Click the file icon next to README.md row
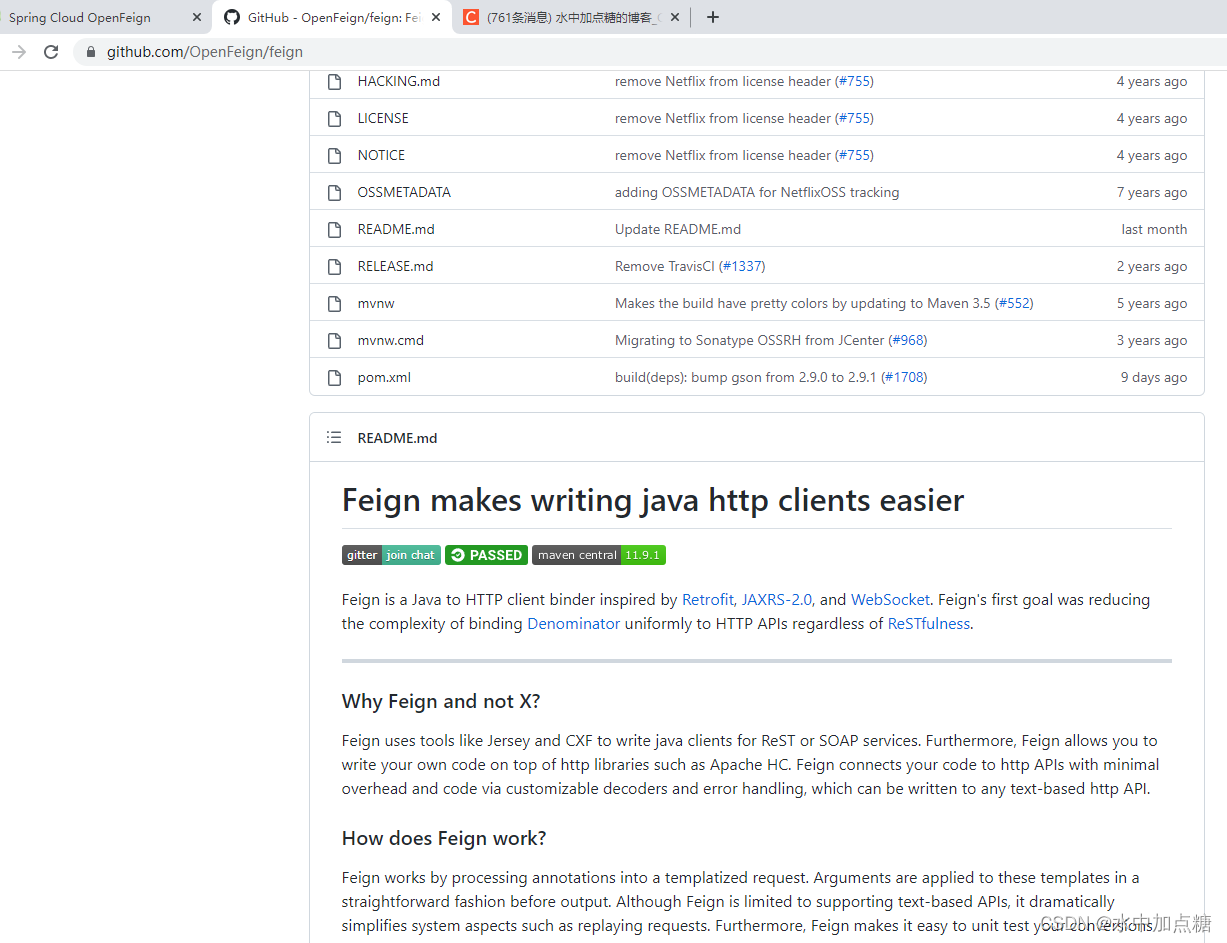1227x943 pixels. click(x=335, y=229)
